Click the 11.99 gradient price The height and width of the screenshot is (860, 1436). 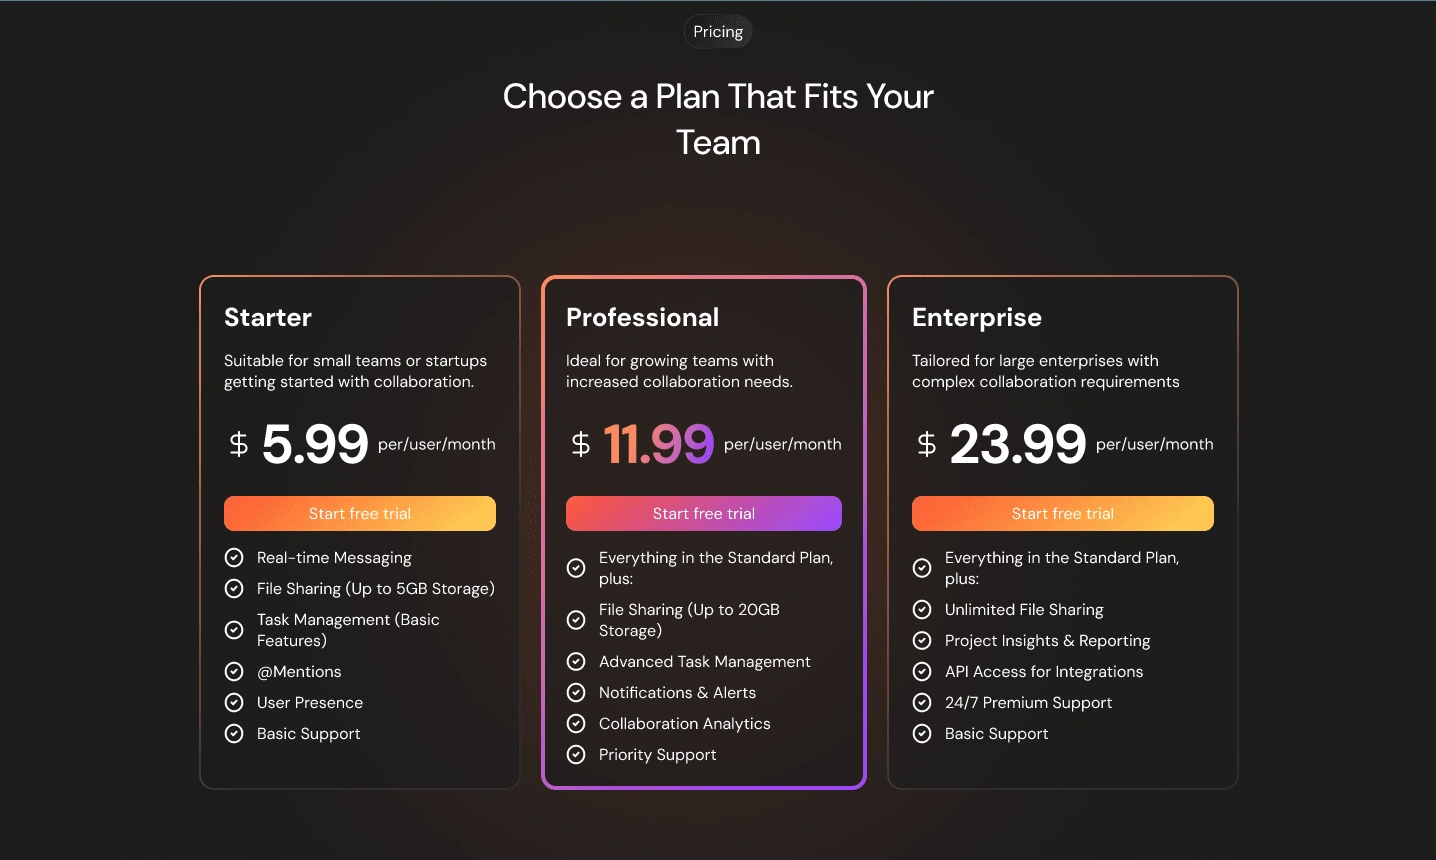tap(658, 444)
